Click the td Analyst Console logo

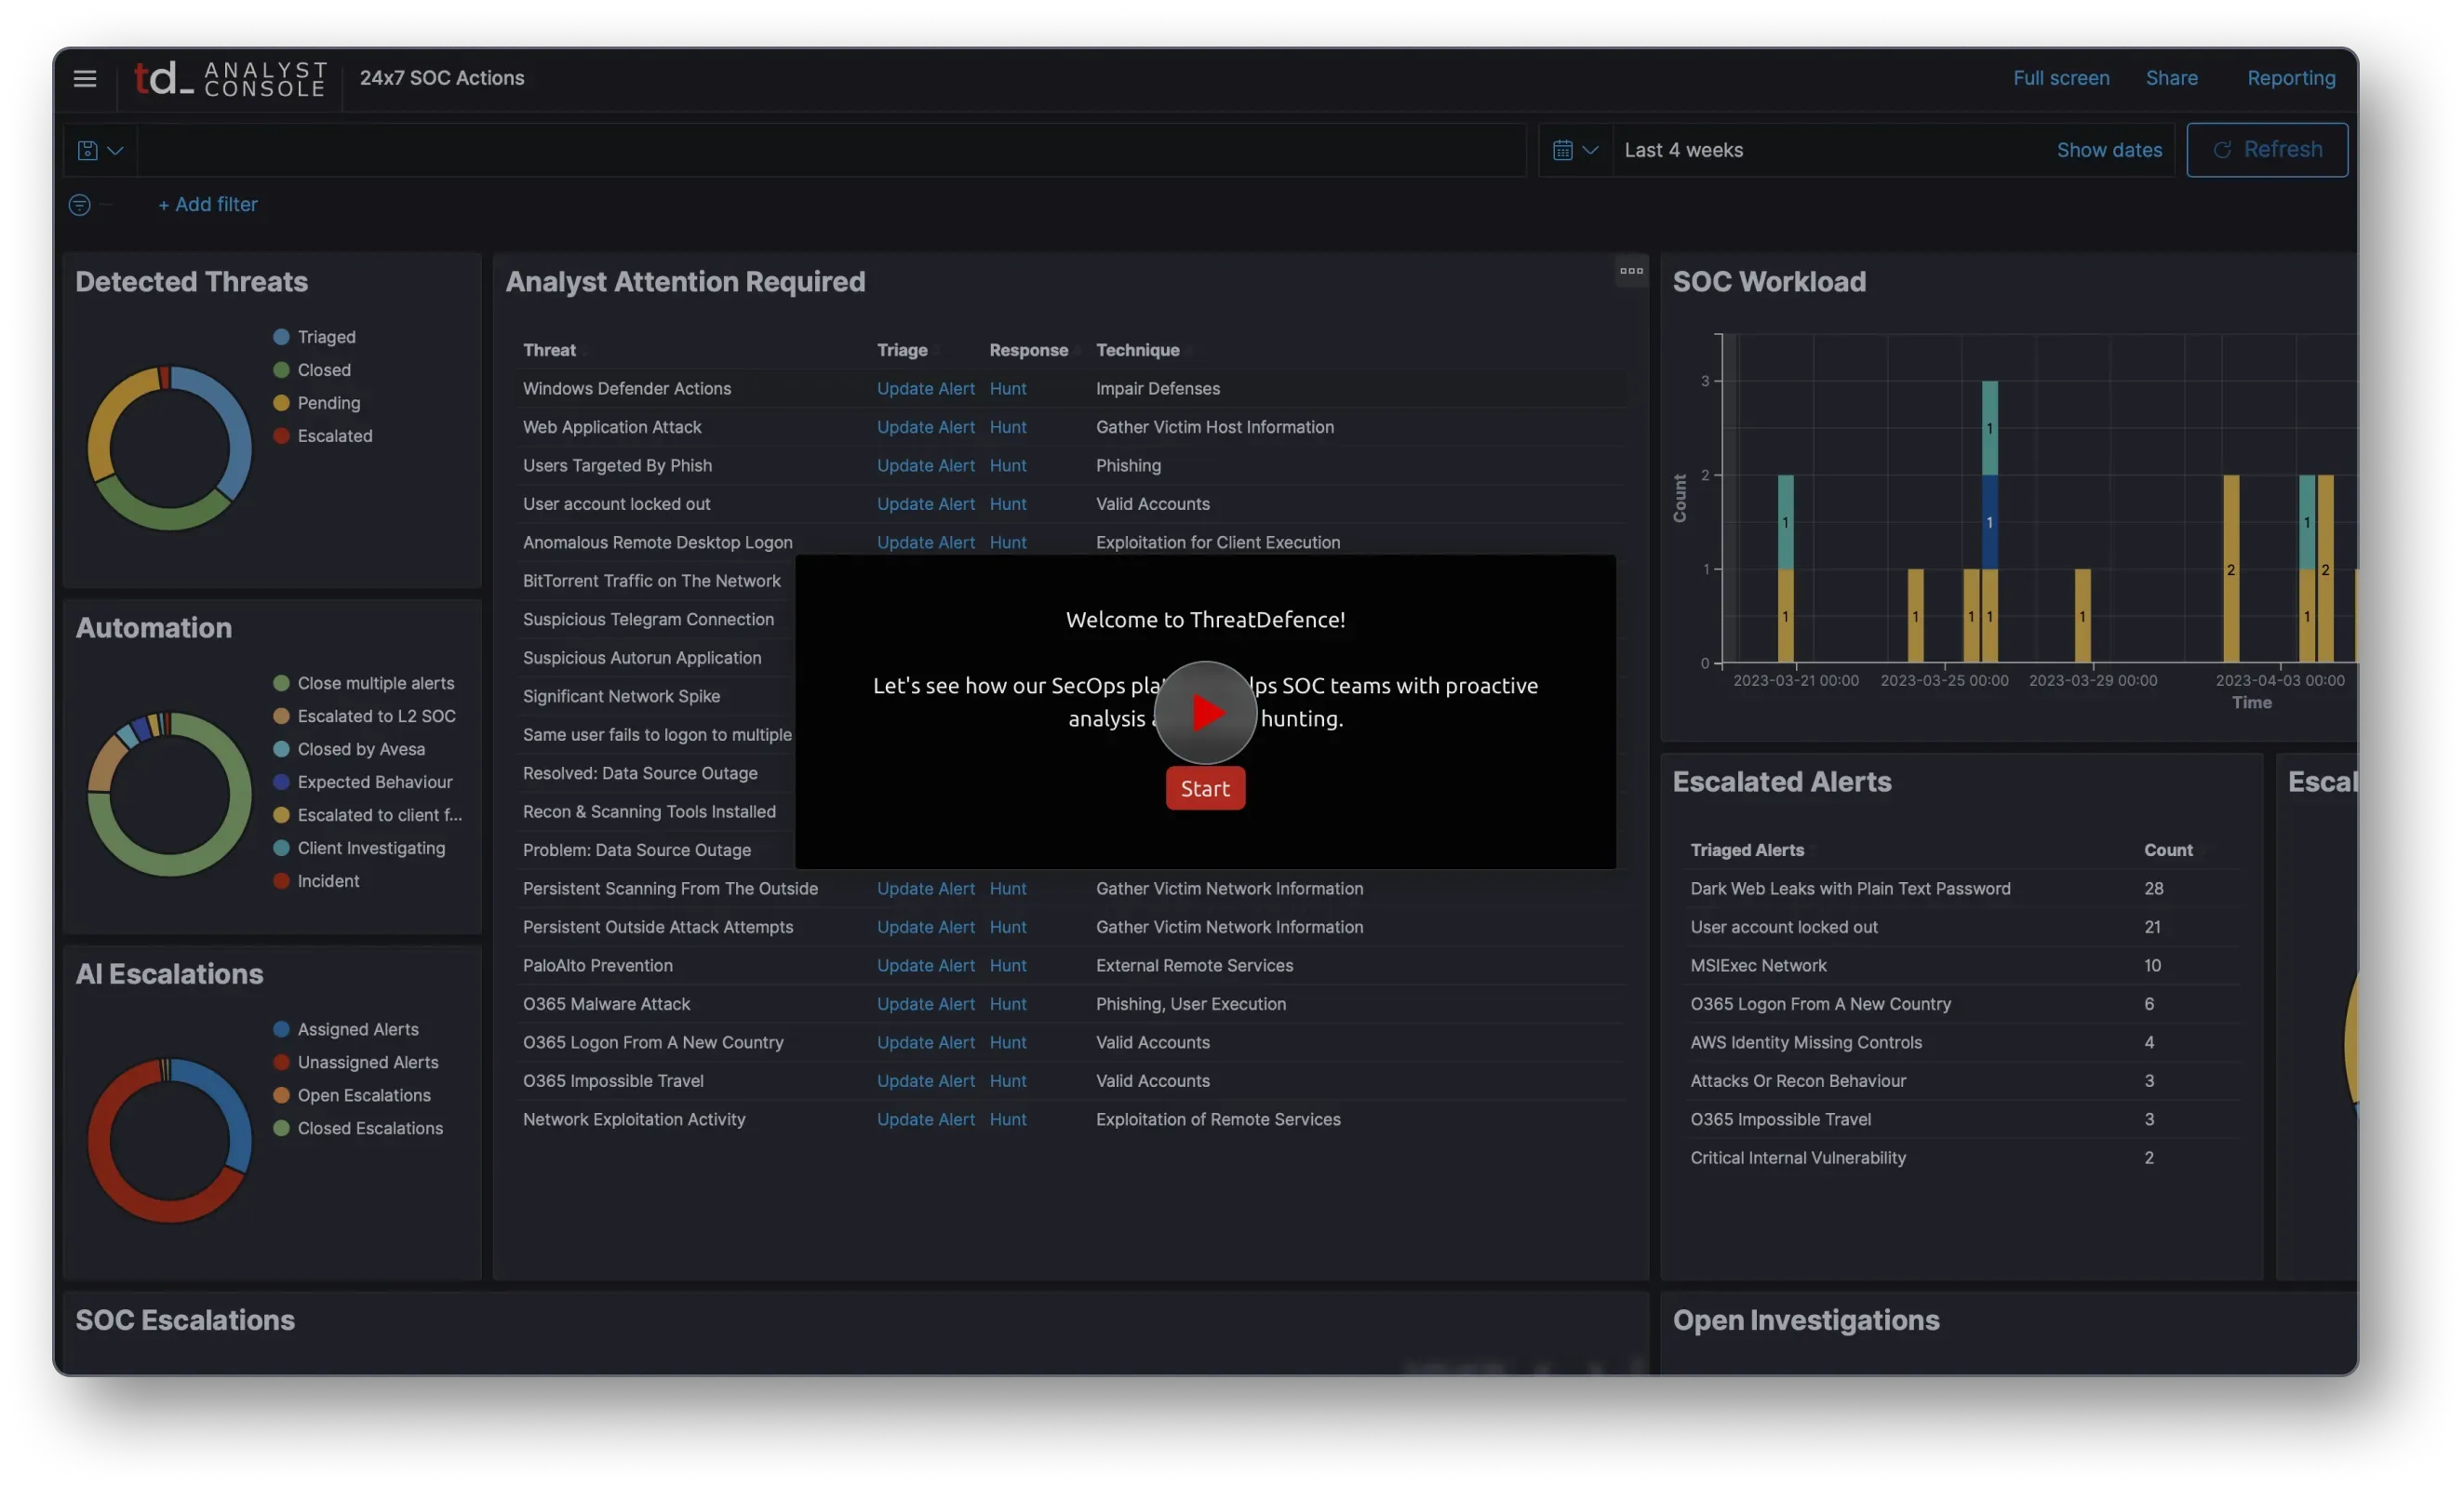click(231, 78)
